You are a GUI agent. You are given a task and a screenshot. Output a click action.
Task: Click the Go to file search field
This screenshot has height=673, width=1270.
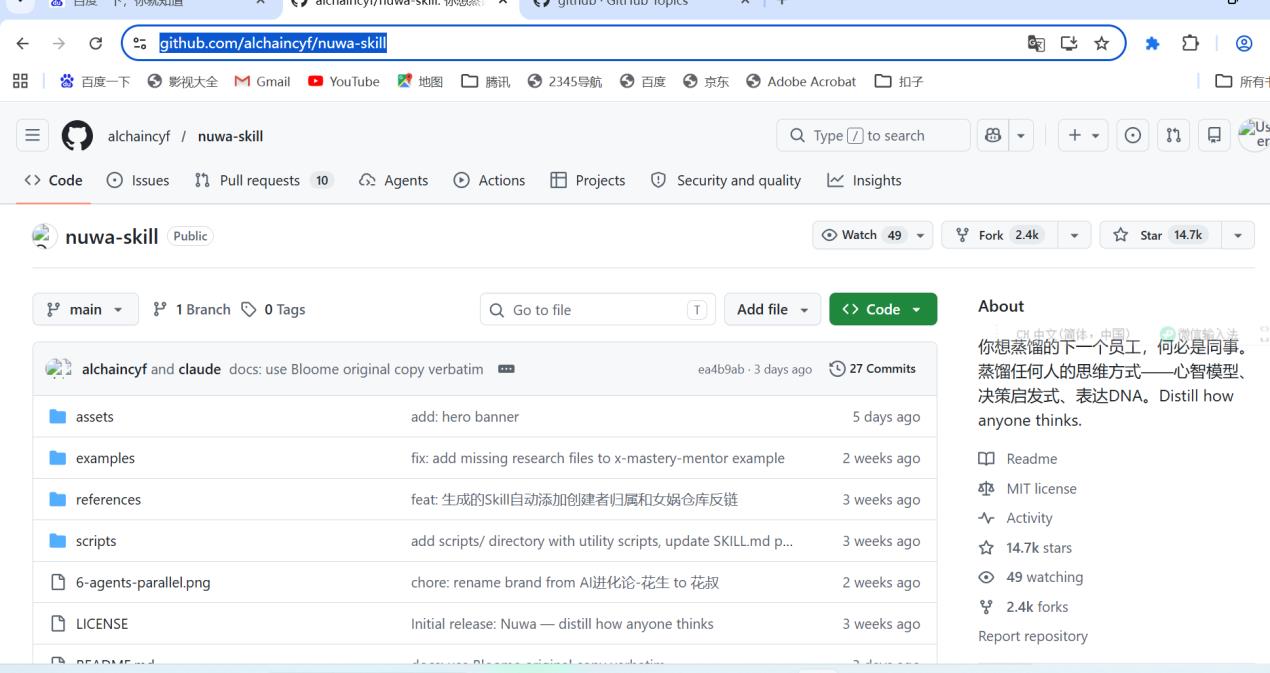coord(598,309)
